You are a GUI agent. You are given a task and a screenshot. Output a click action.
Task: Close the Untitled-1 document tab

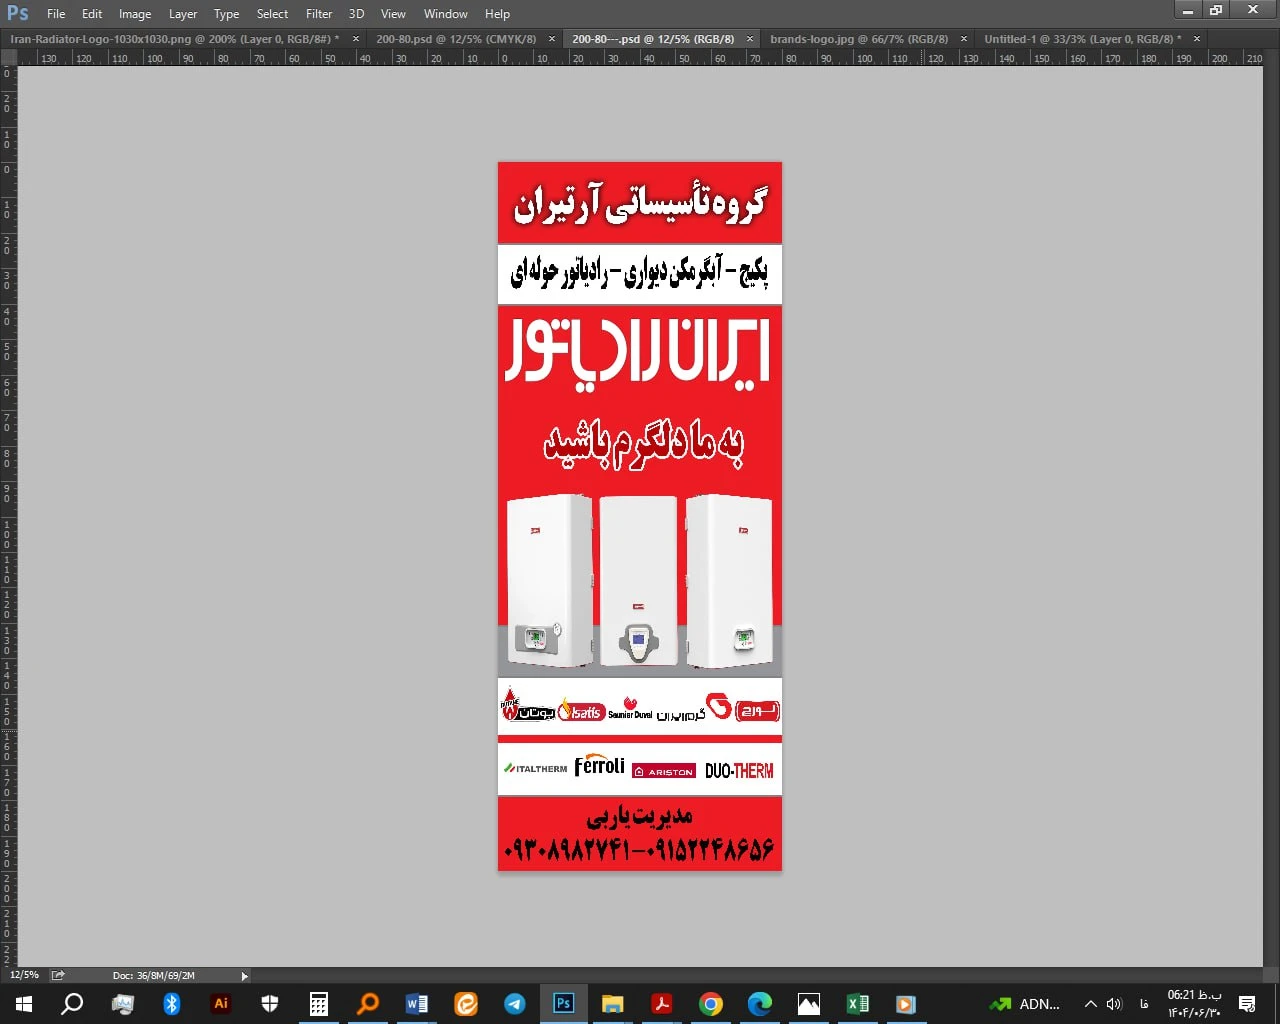point(1196,39)
